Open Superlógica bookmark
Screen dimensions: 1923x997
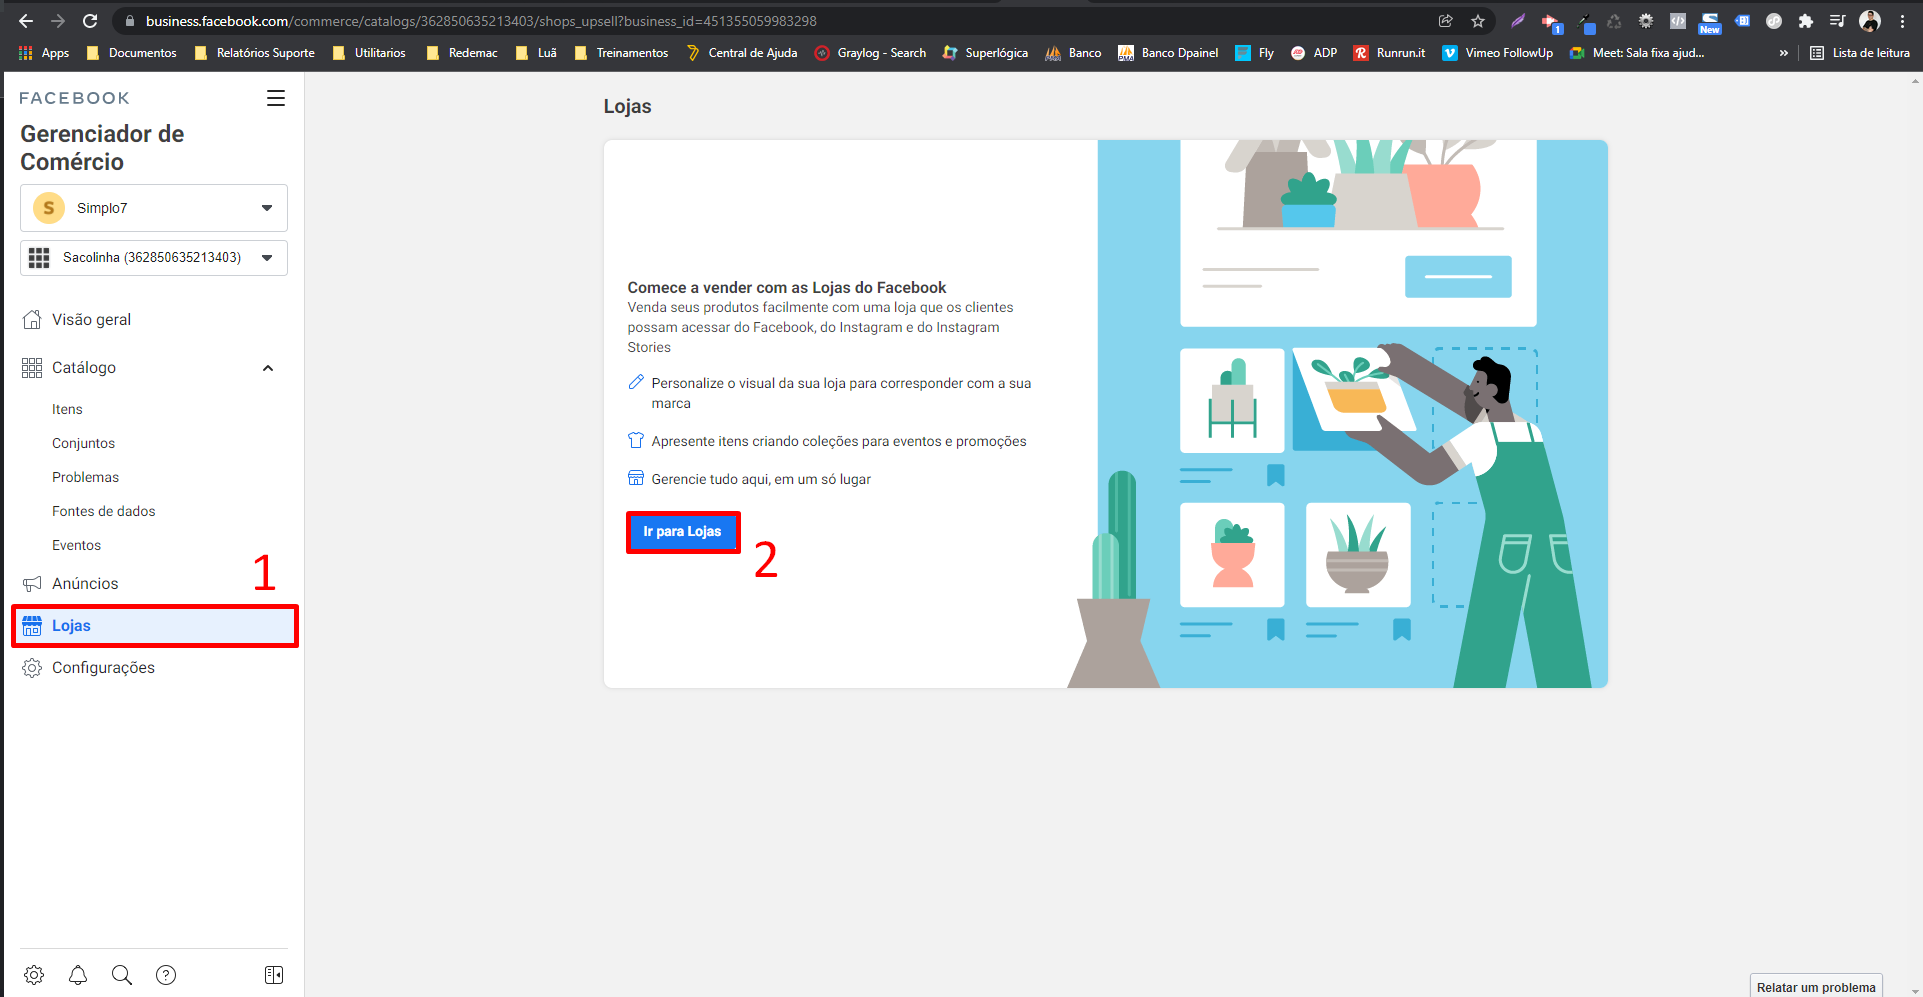[985, 53]
